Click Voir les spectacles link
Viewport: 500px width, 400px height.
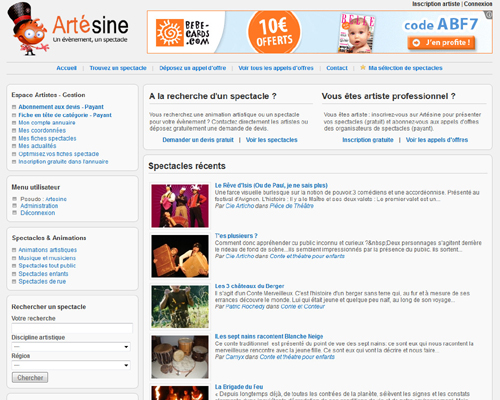tap(272, 140)
